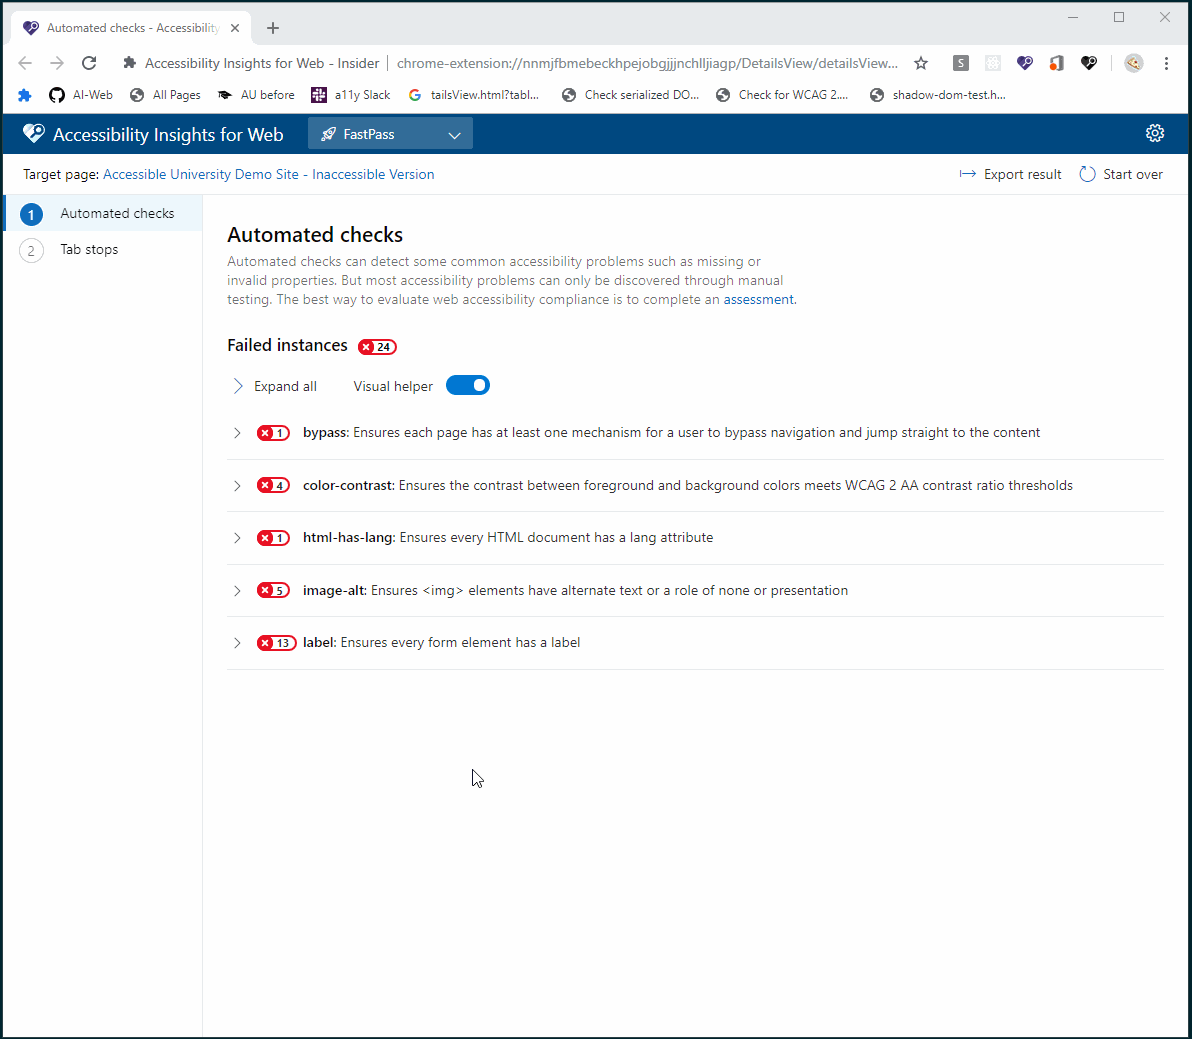Open the a11y Slack bookmark
The height and width of the screenshot is (1039, 1192).
pyautogui.click(x=350, y=95)
